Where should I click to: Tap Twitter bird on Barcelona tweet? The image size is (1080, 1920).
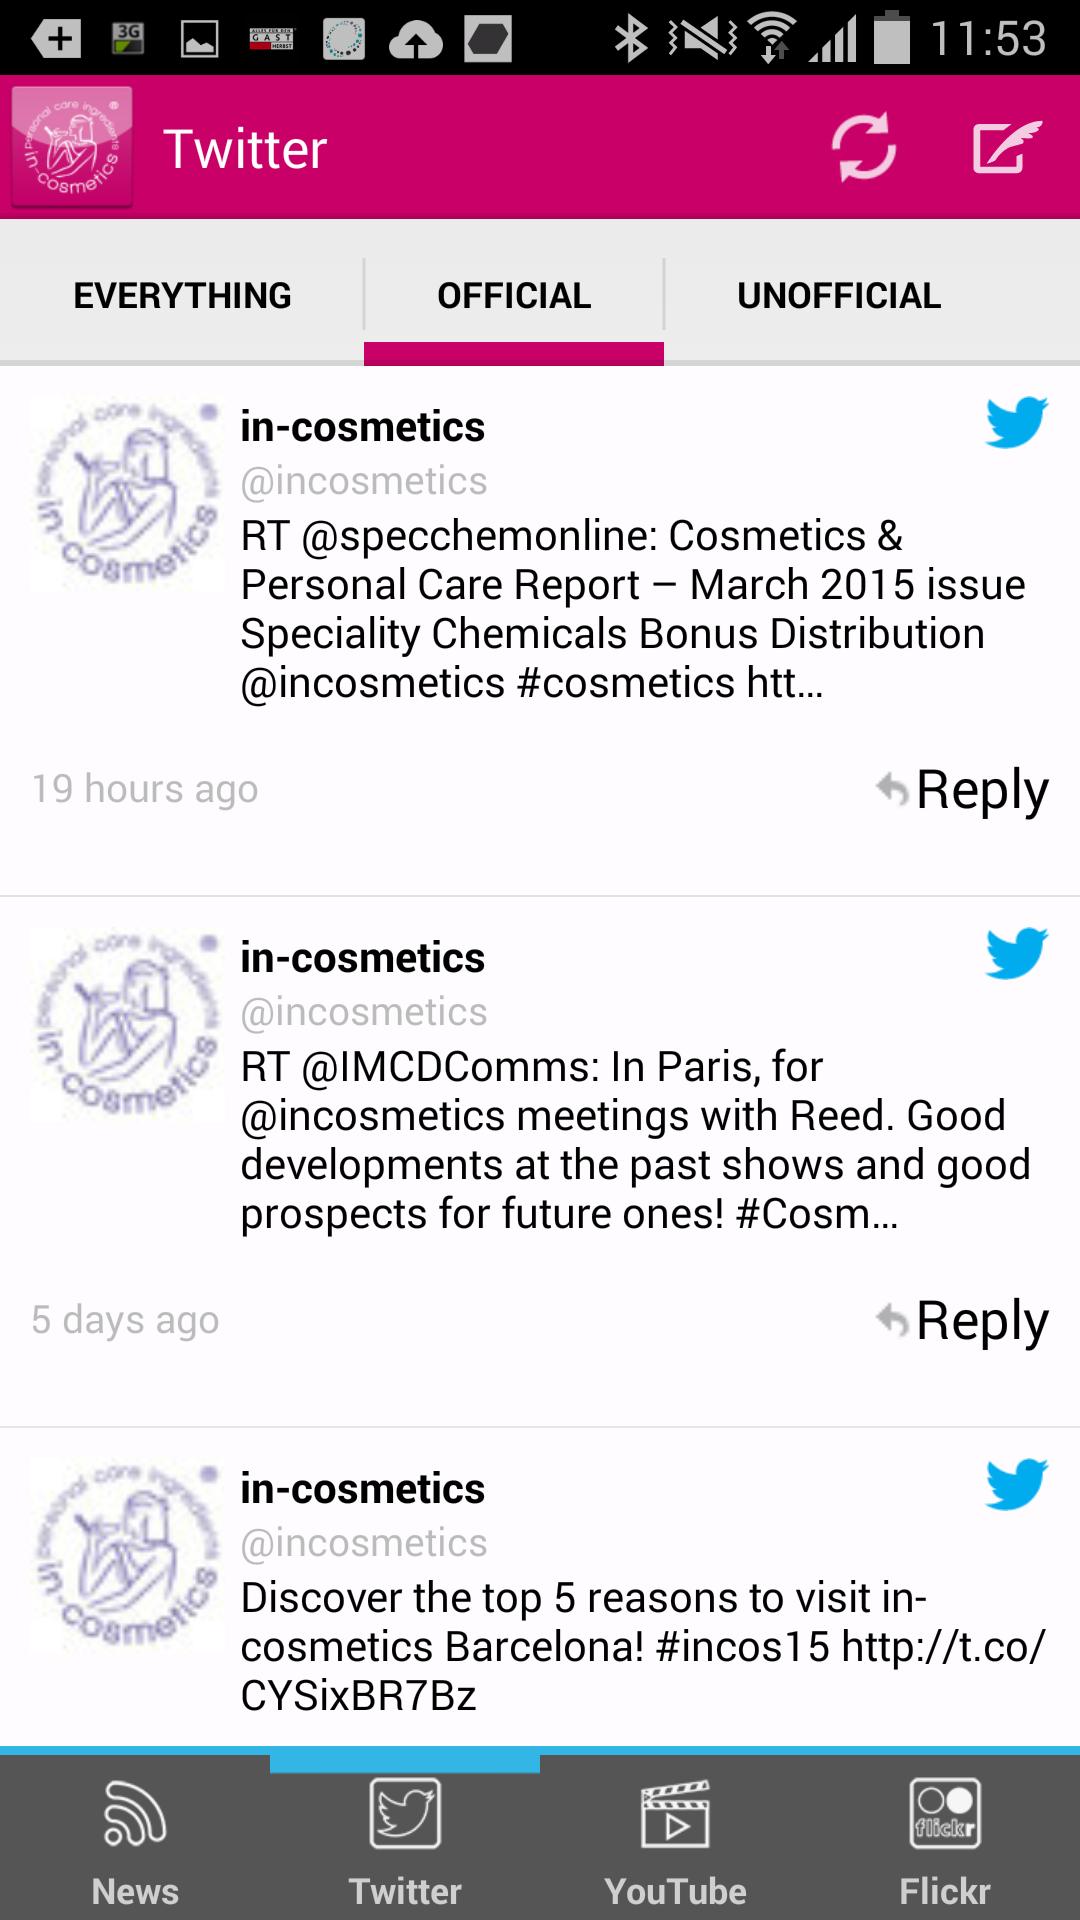point(1016,1484)
